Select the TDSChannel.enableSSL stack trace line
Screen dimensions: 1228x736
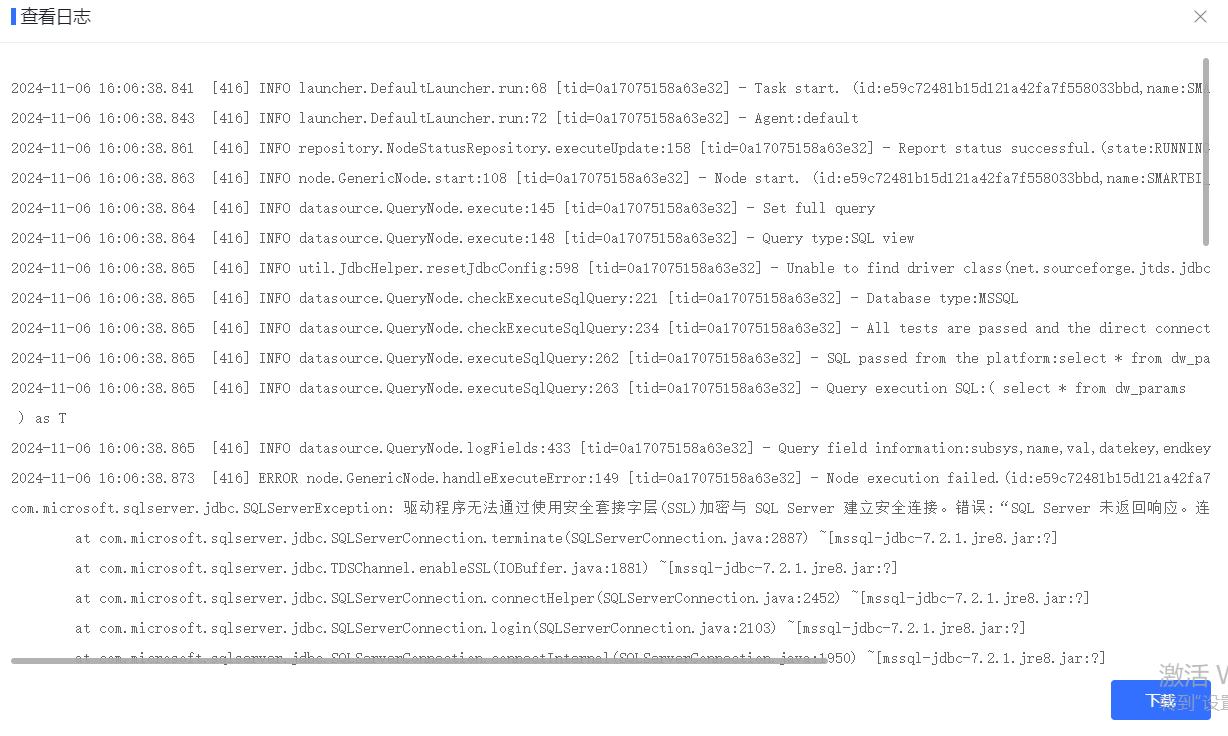[487, 568]
